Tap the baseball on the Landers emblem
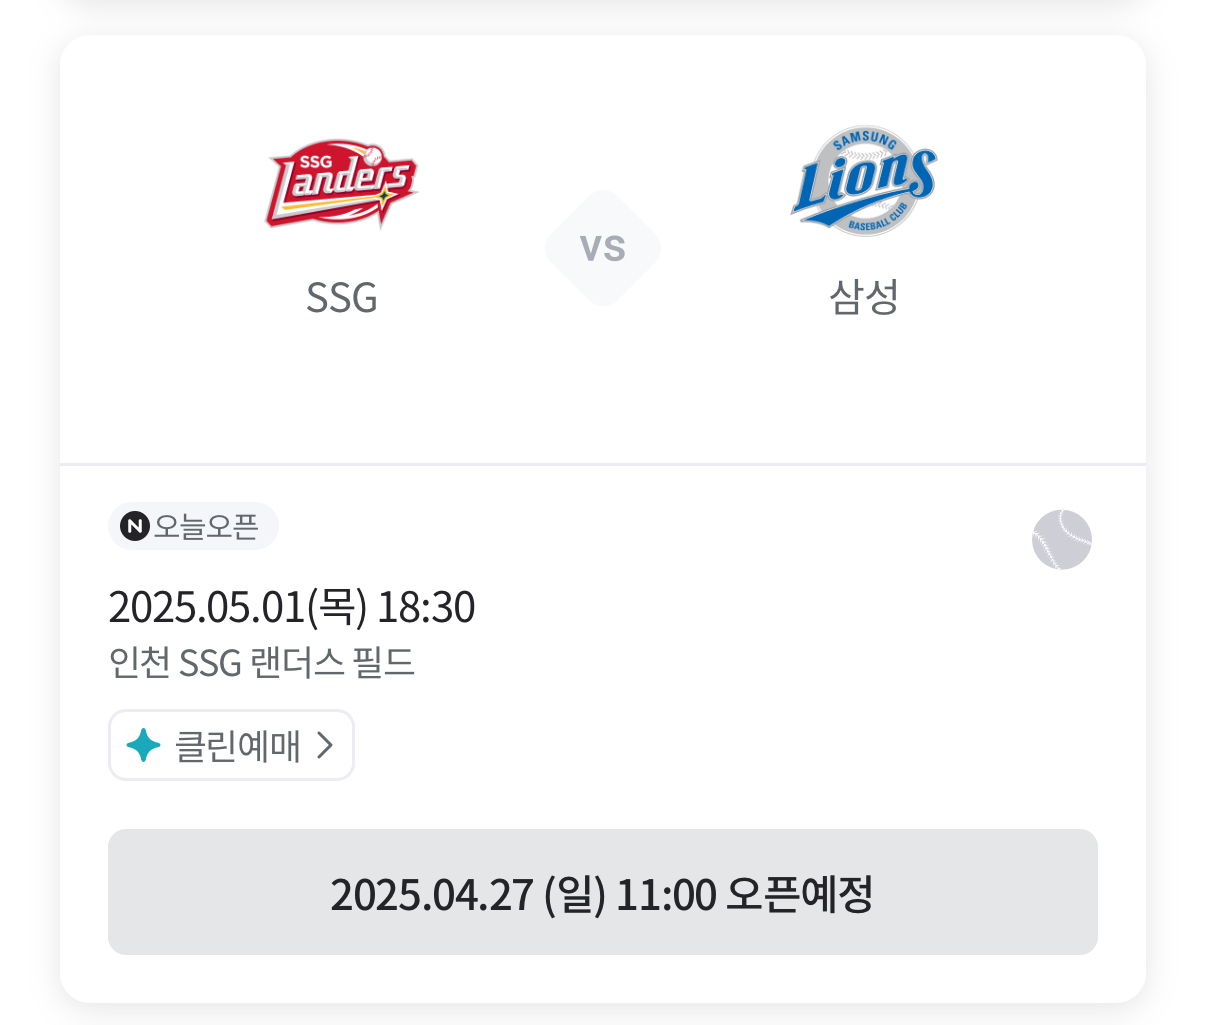This screenshot has width=1206, height=1025. tap(372, 156)
